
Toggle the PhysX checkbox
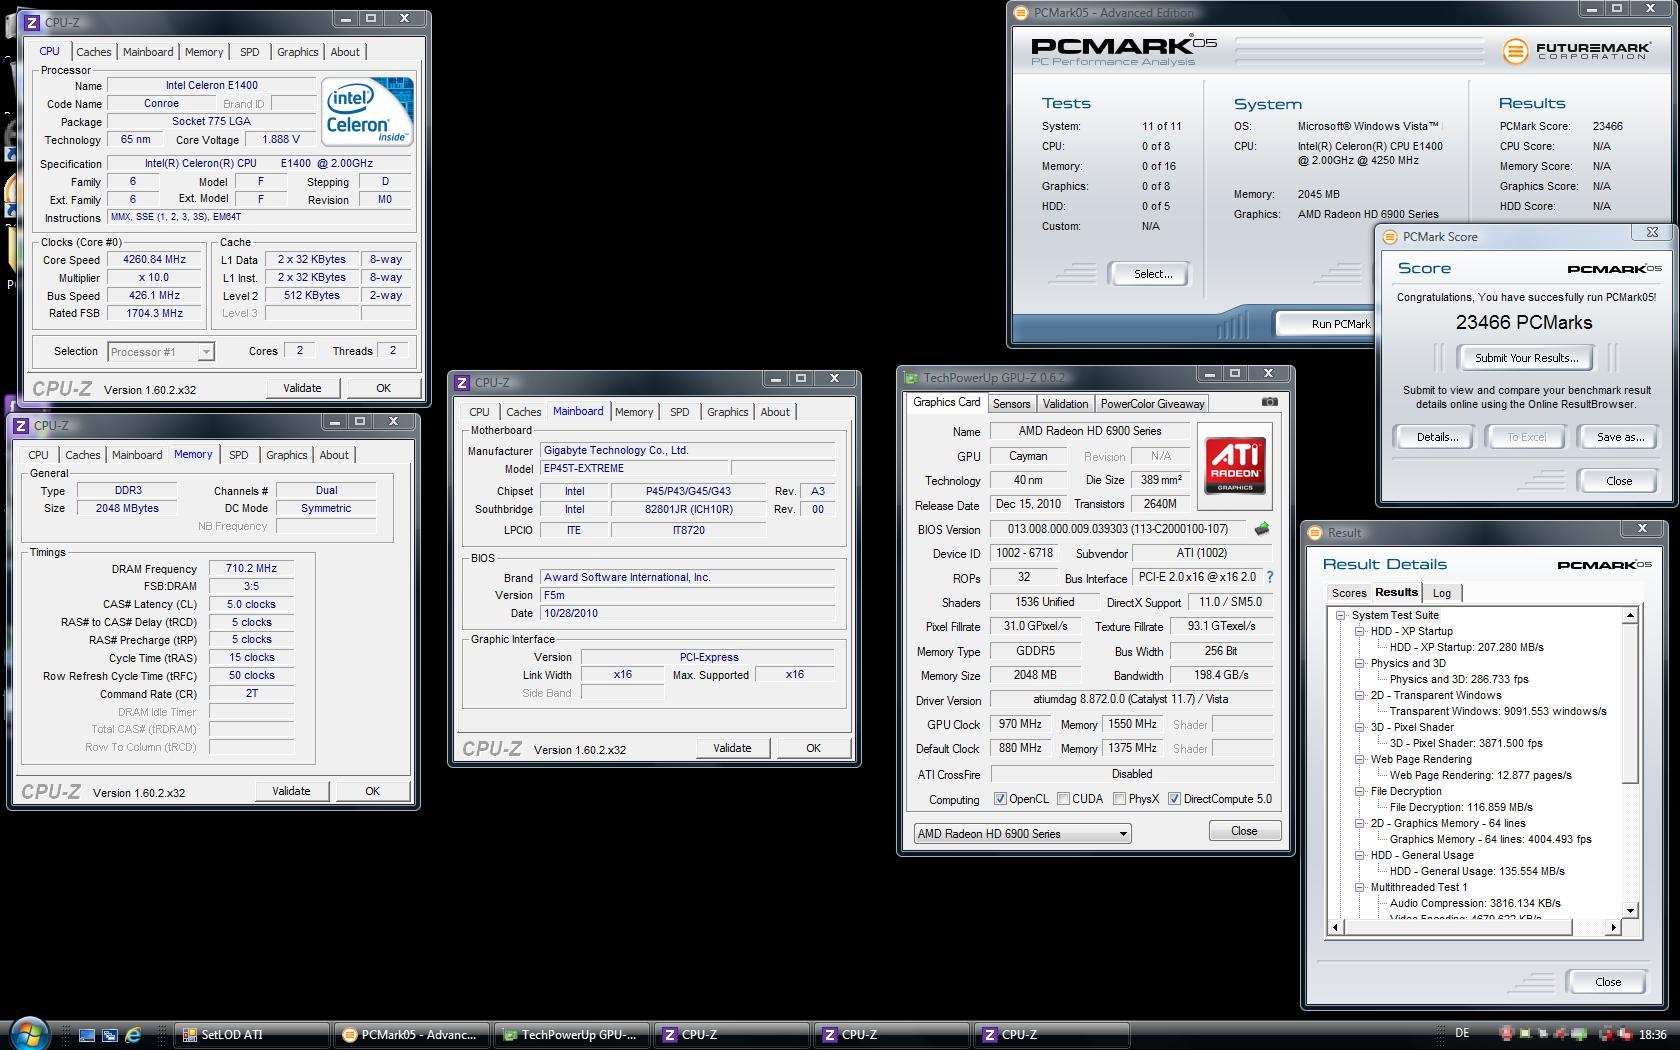[1119, 799]
